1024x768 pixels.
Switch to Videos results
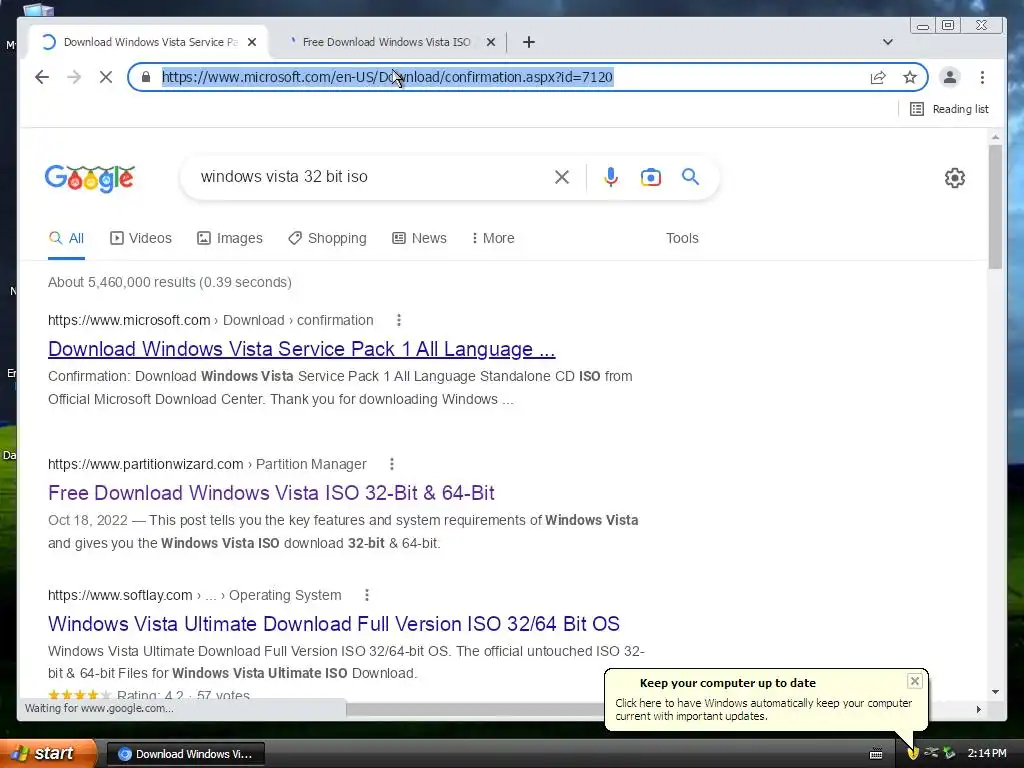point(141,238)
